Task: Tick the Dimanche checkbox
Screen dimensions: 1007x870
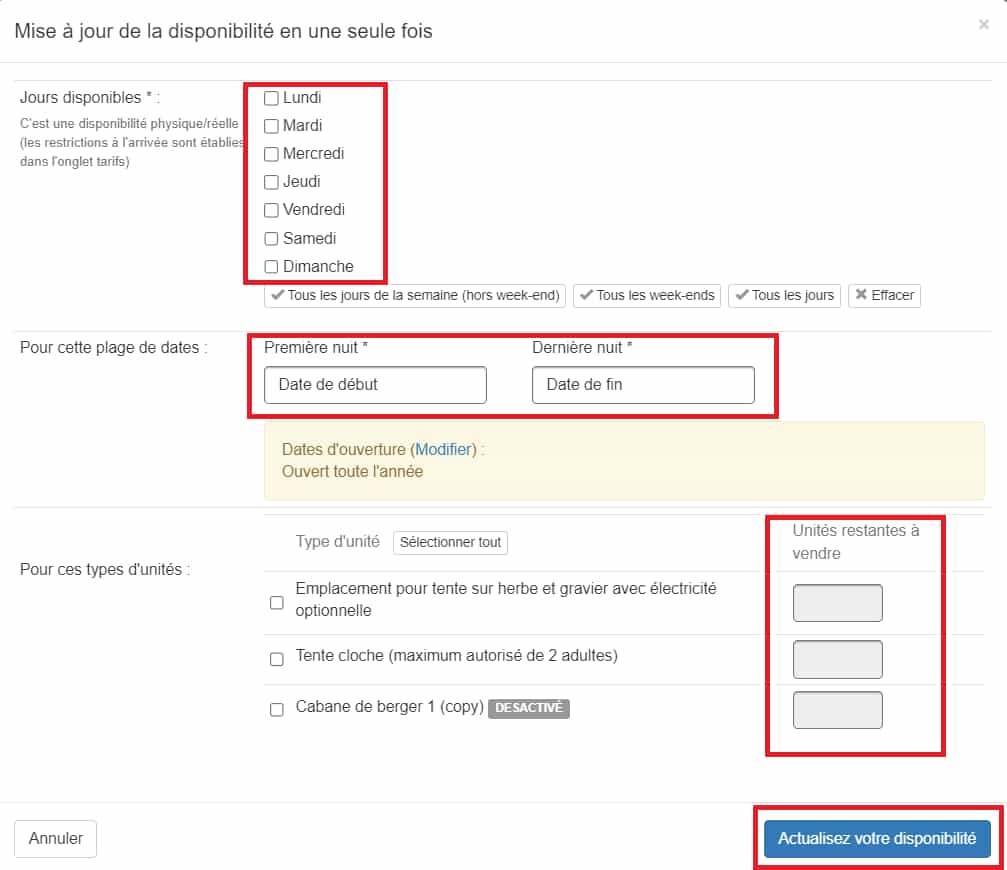Action: pyautogui.click(x=271, y=266)
